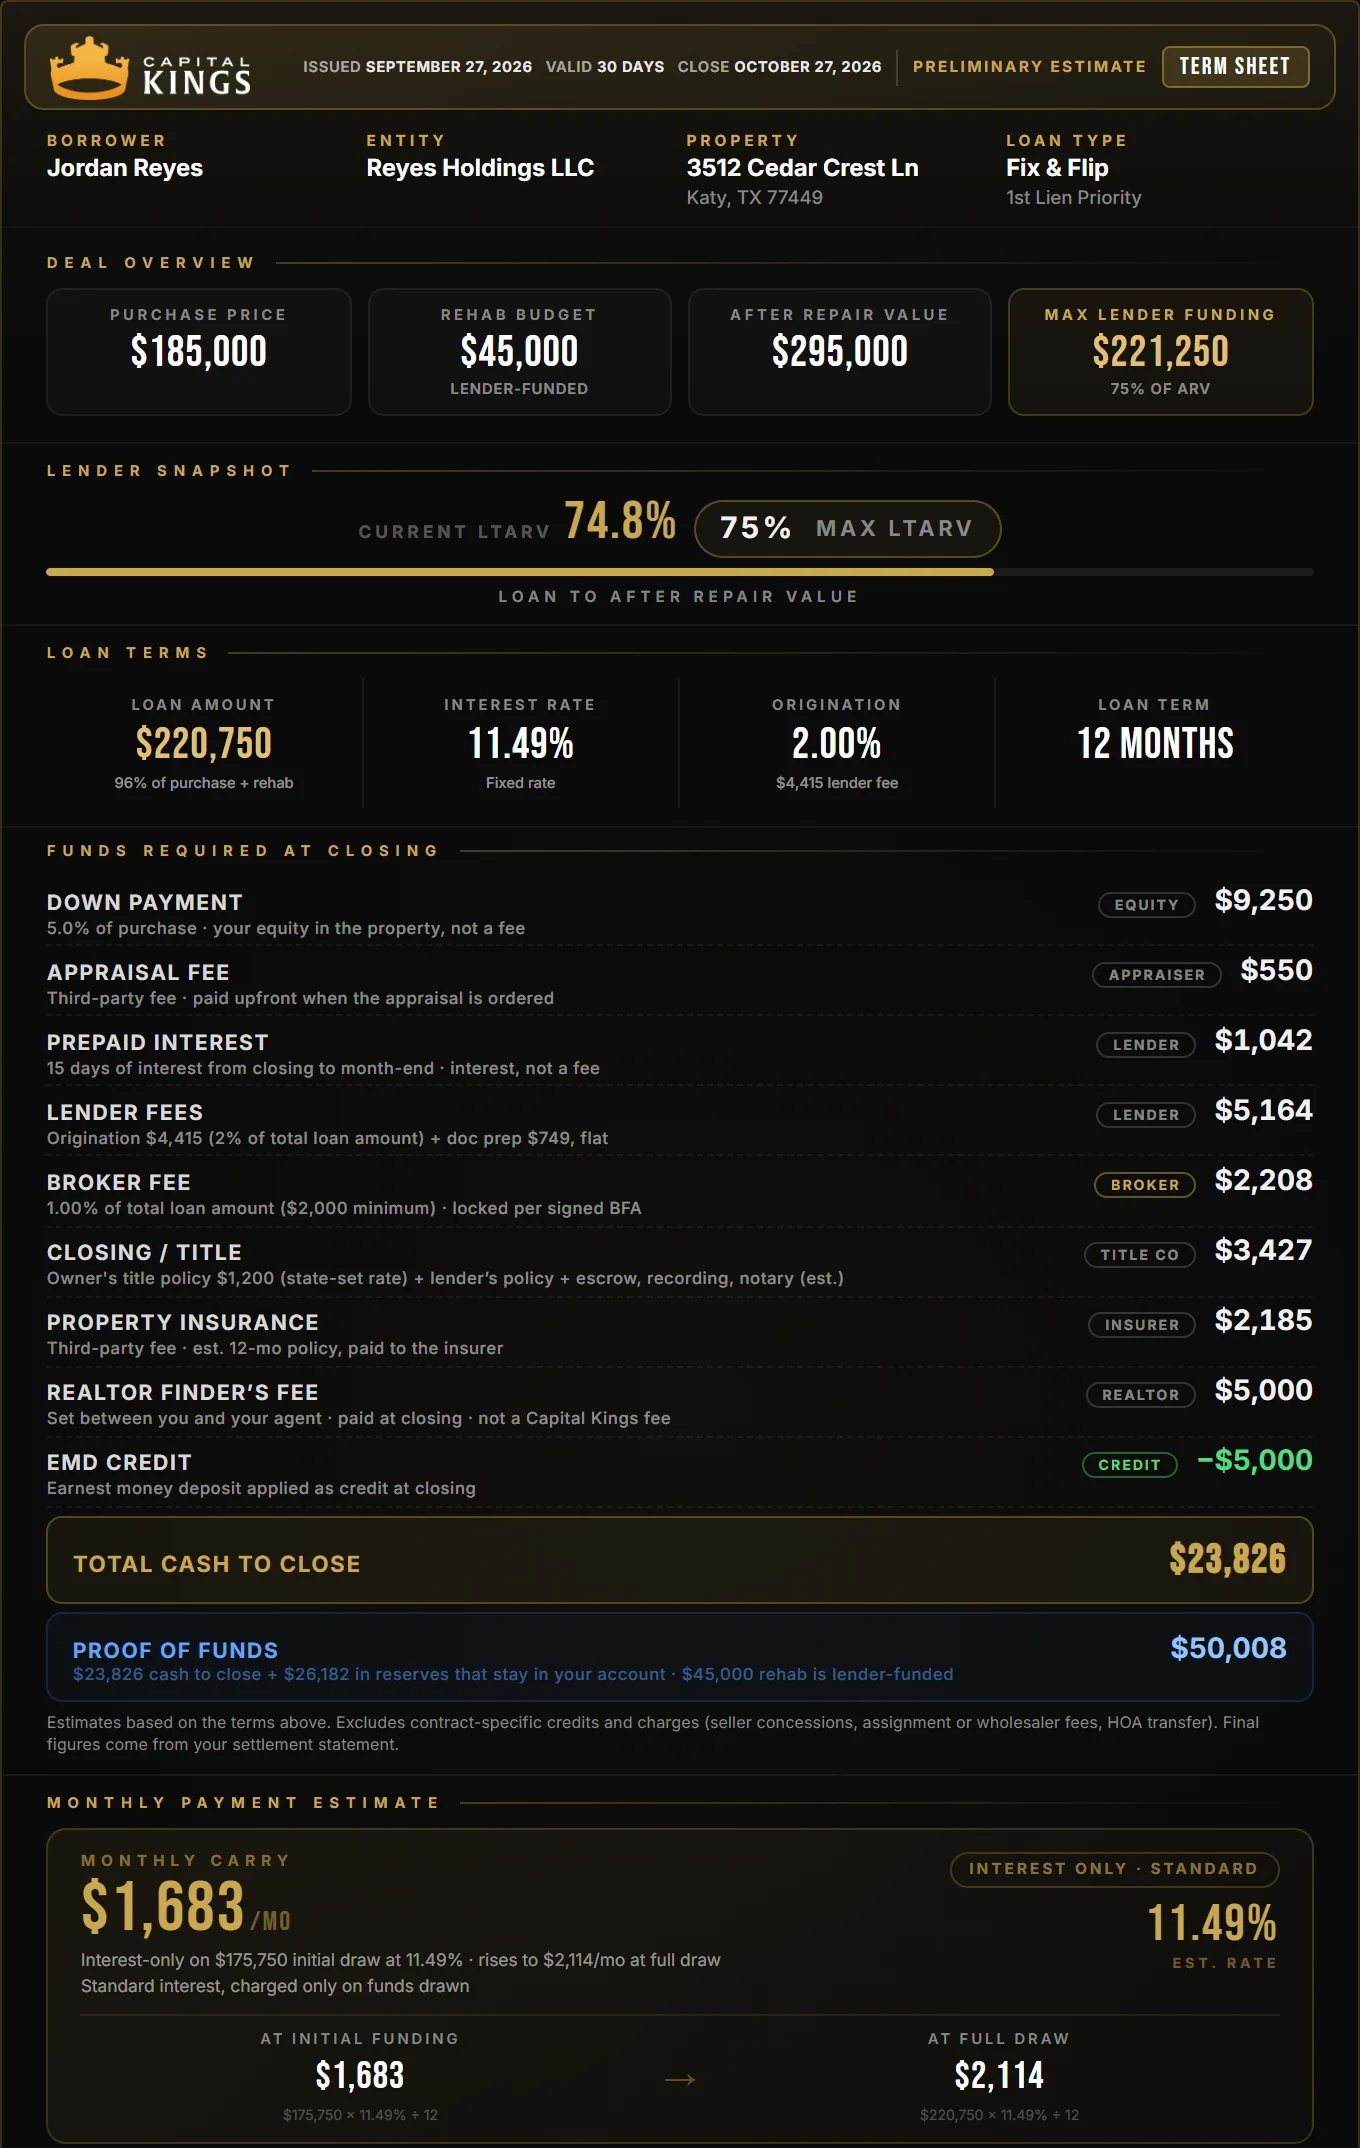
Task: Select the Rehab Budget $45,000 card
Action: (519, 352)
